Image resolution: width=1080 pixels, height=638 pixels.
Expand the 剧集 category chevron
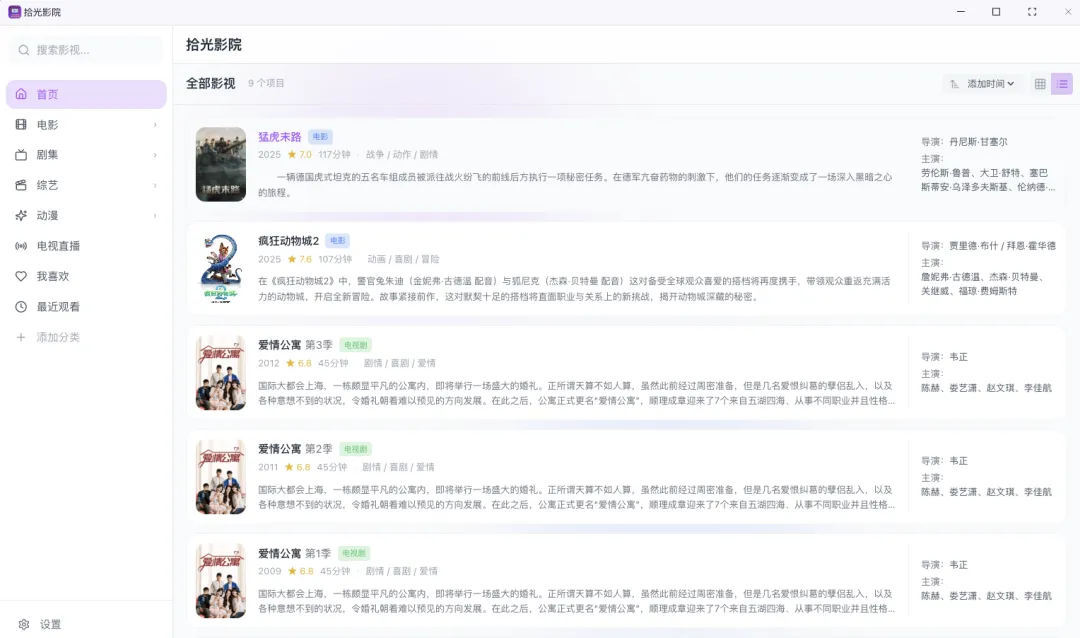(x=155, y=155)
